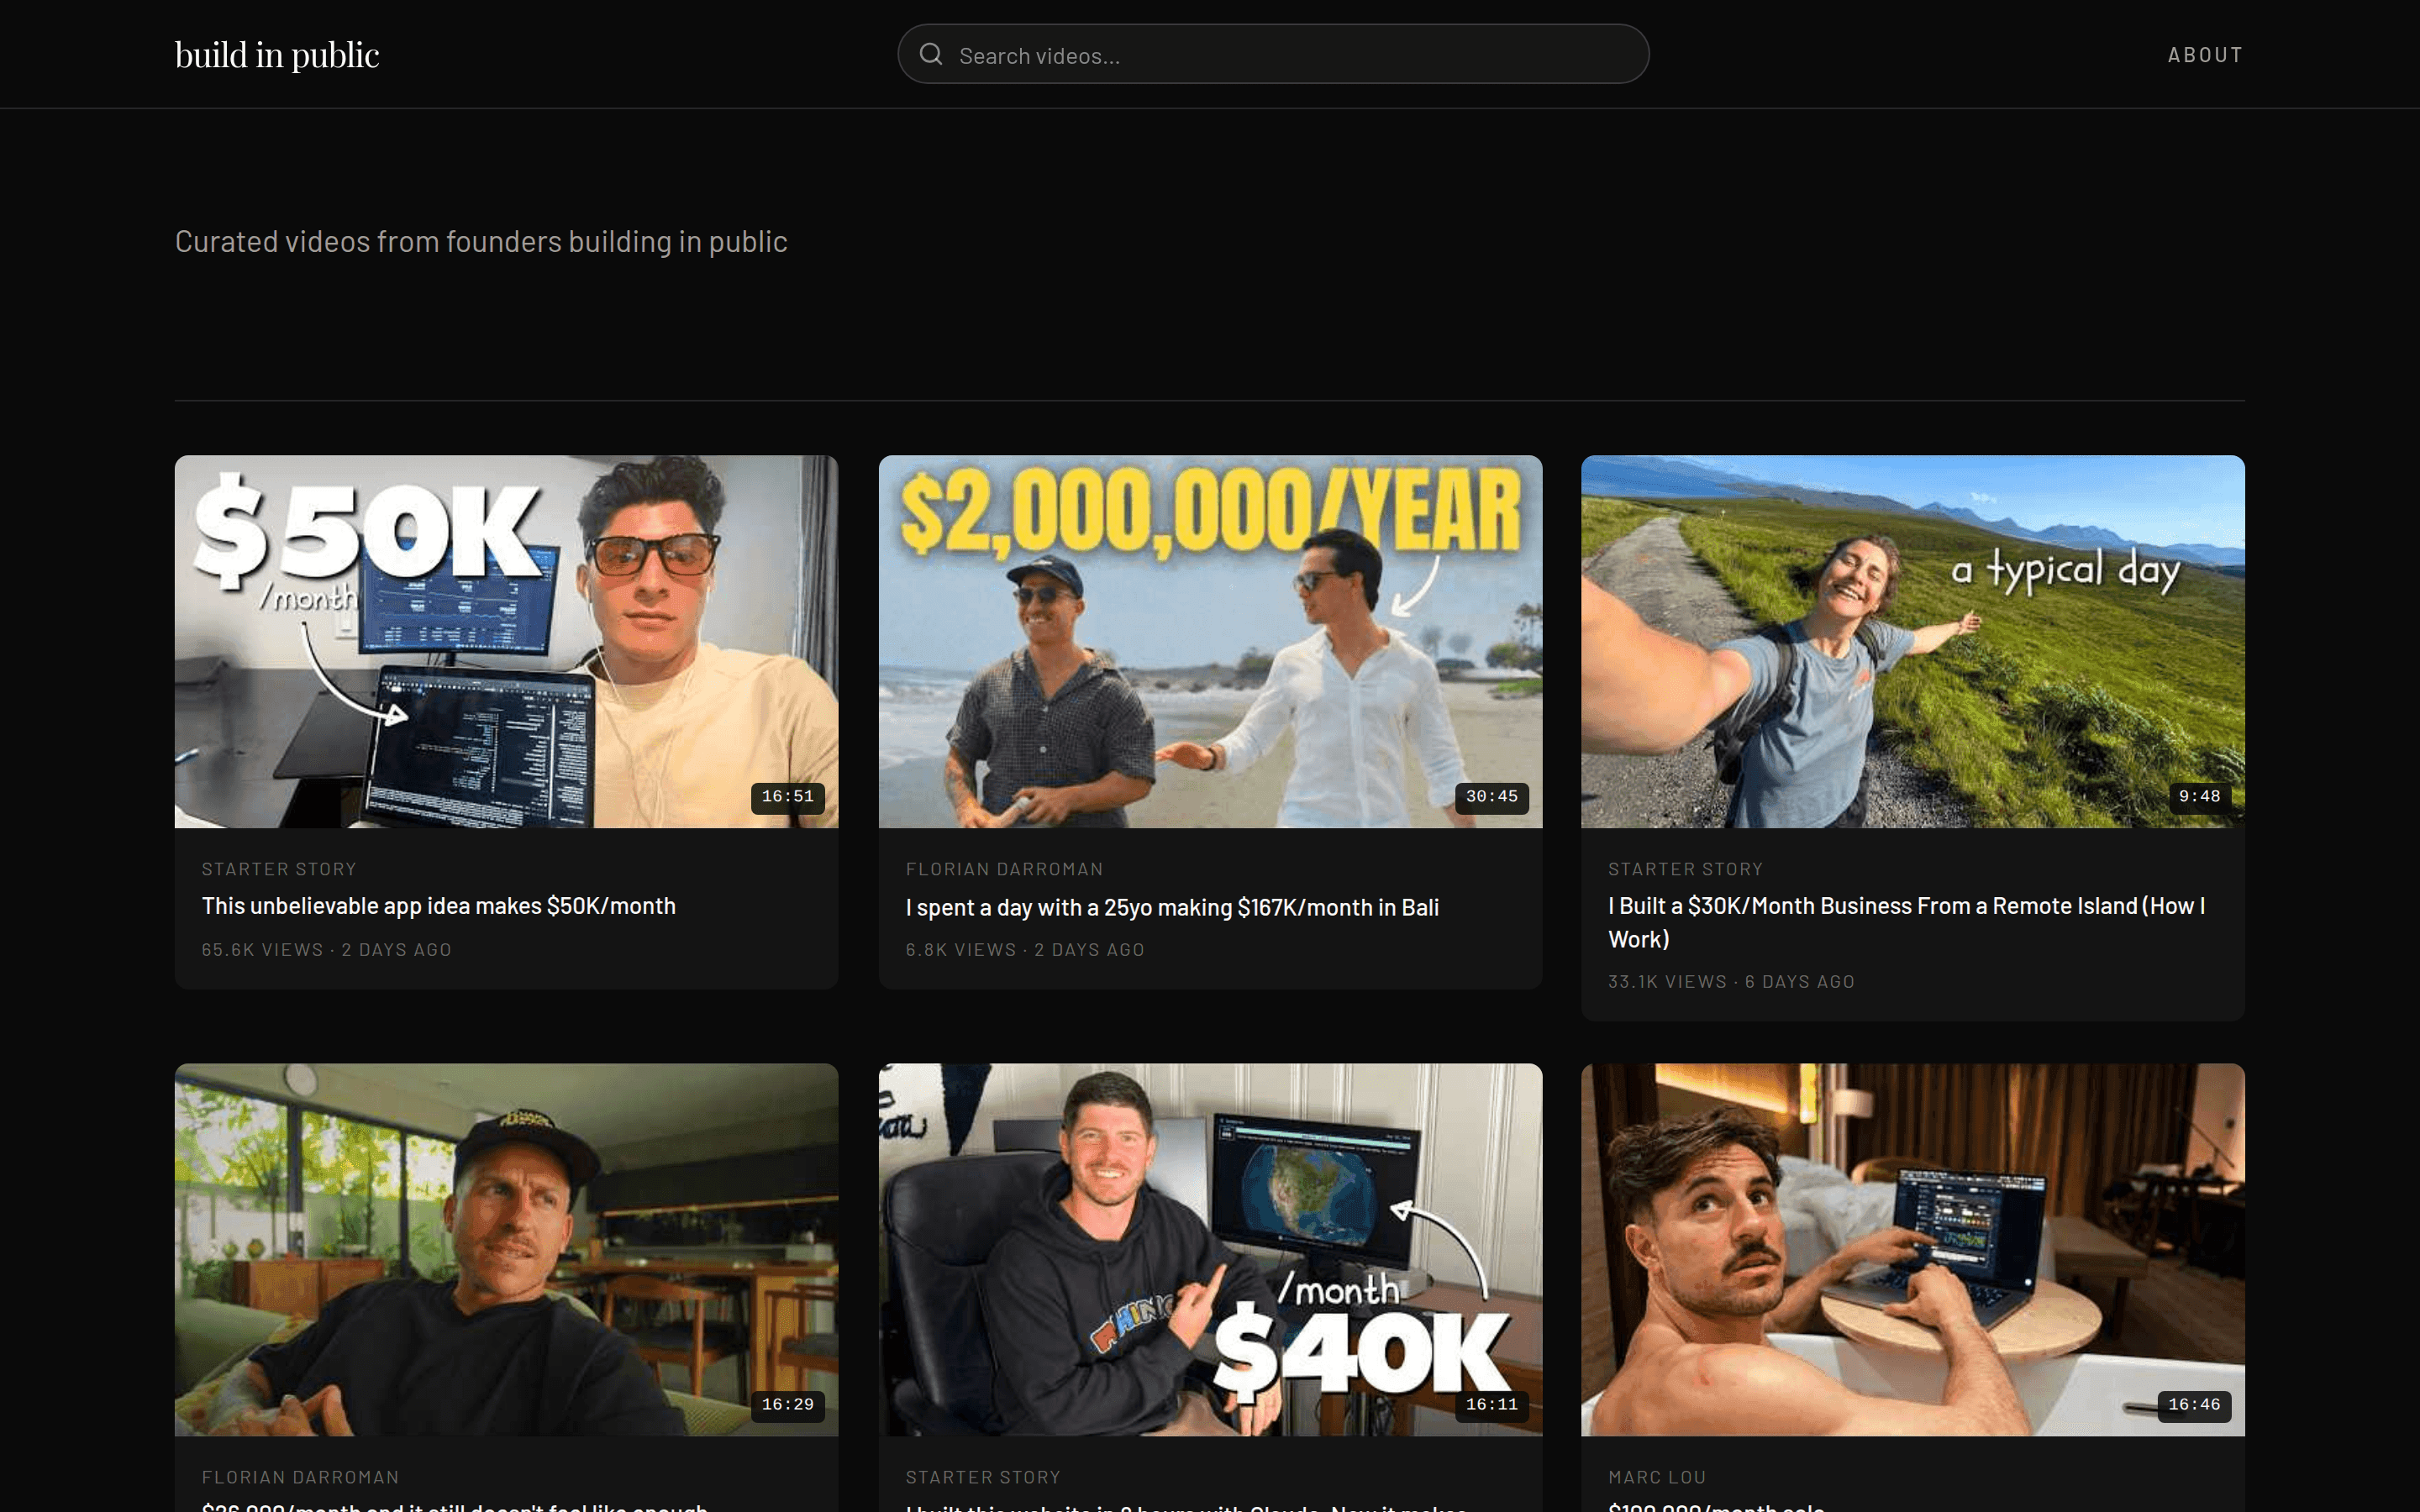Open the $2,000,000/year Bali video thumbnail
This screenshot has width=2420, height=1512.
click(x=1210, y=641)
